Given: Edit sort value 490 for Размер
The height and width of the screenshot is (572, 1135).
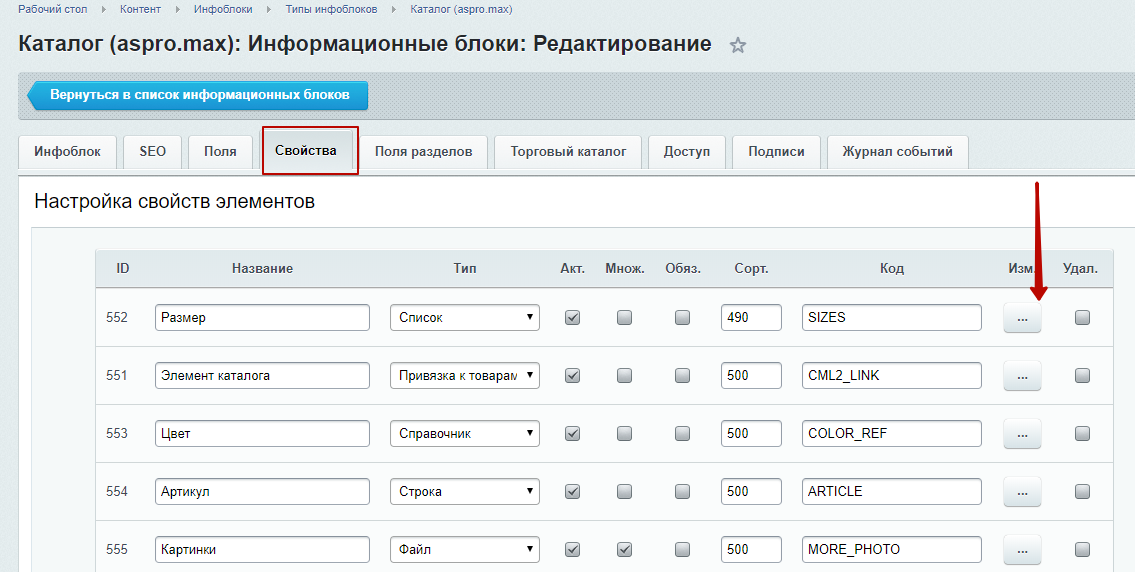Looking at the screenshot, I should point(751,317).
